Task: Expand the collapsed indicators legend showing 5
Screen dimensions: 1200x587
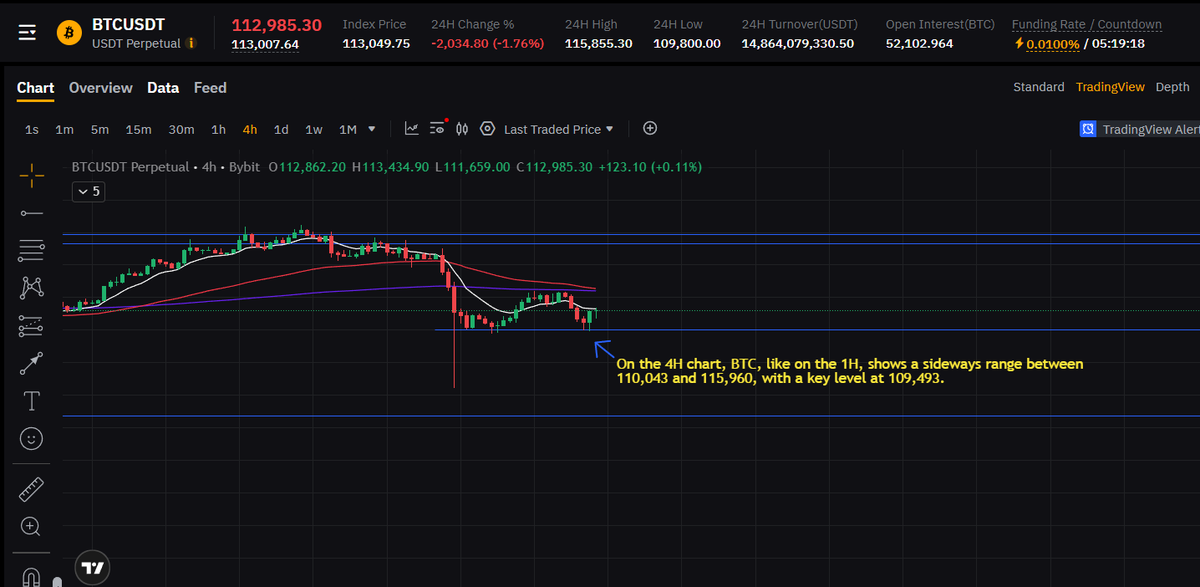Action: (87, 191)
